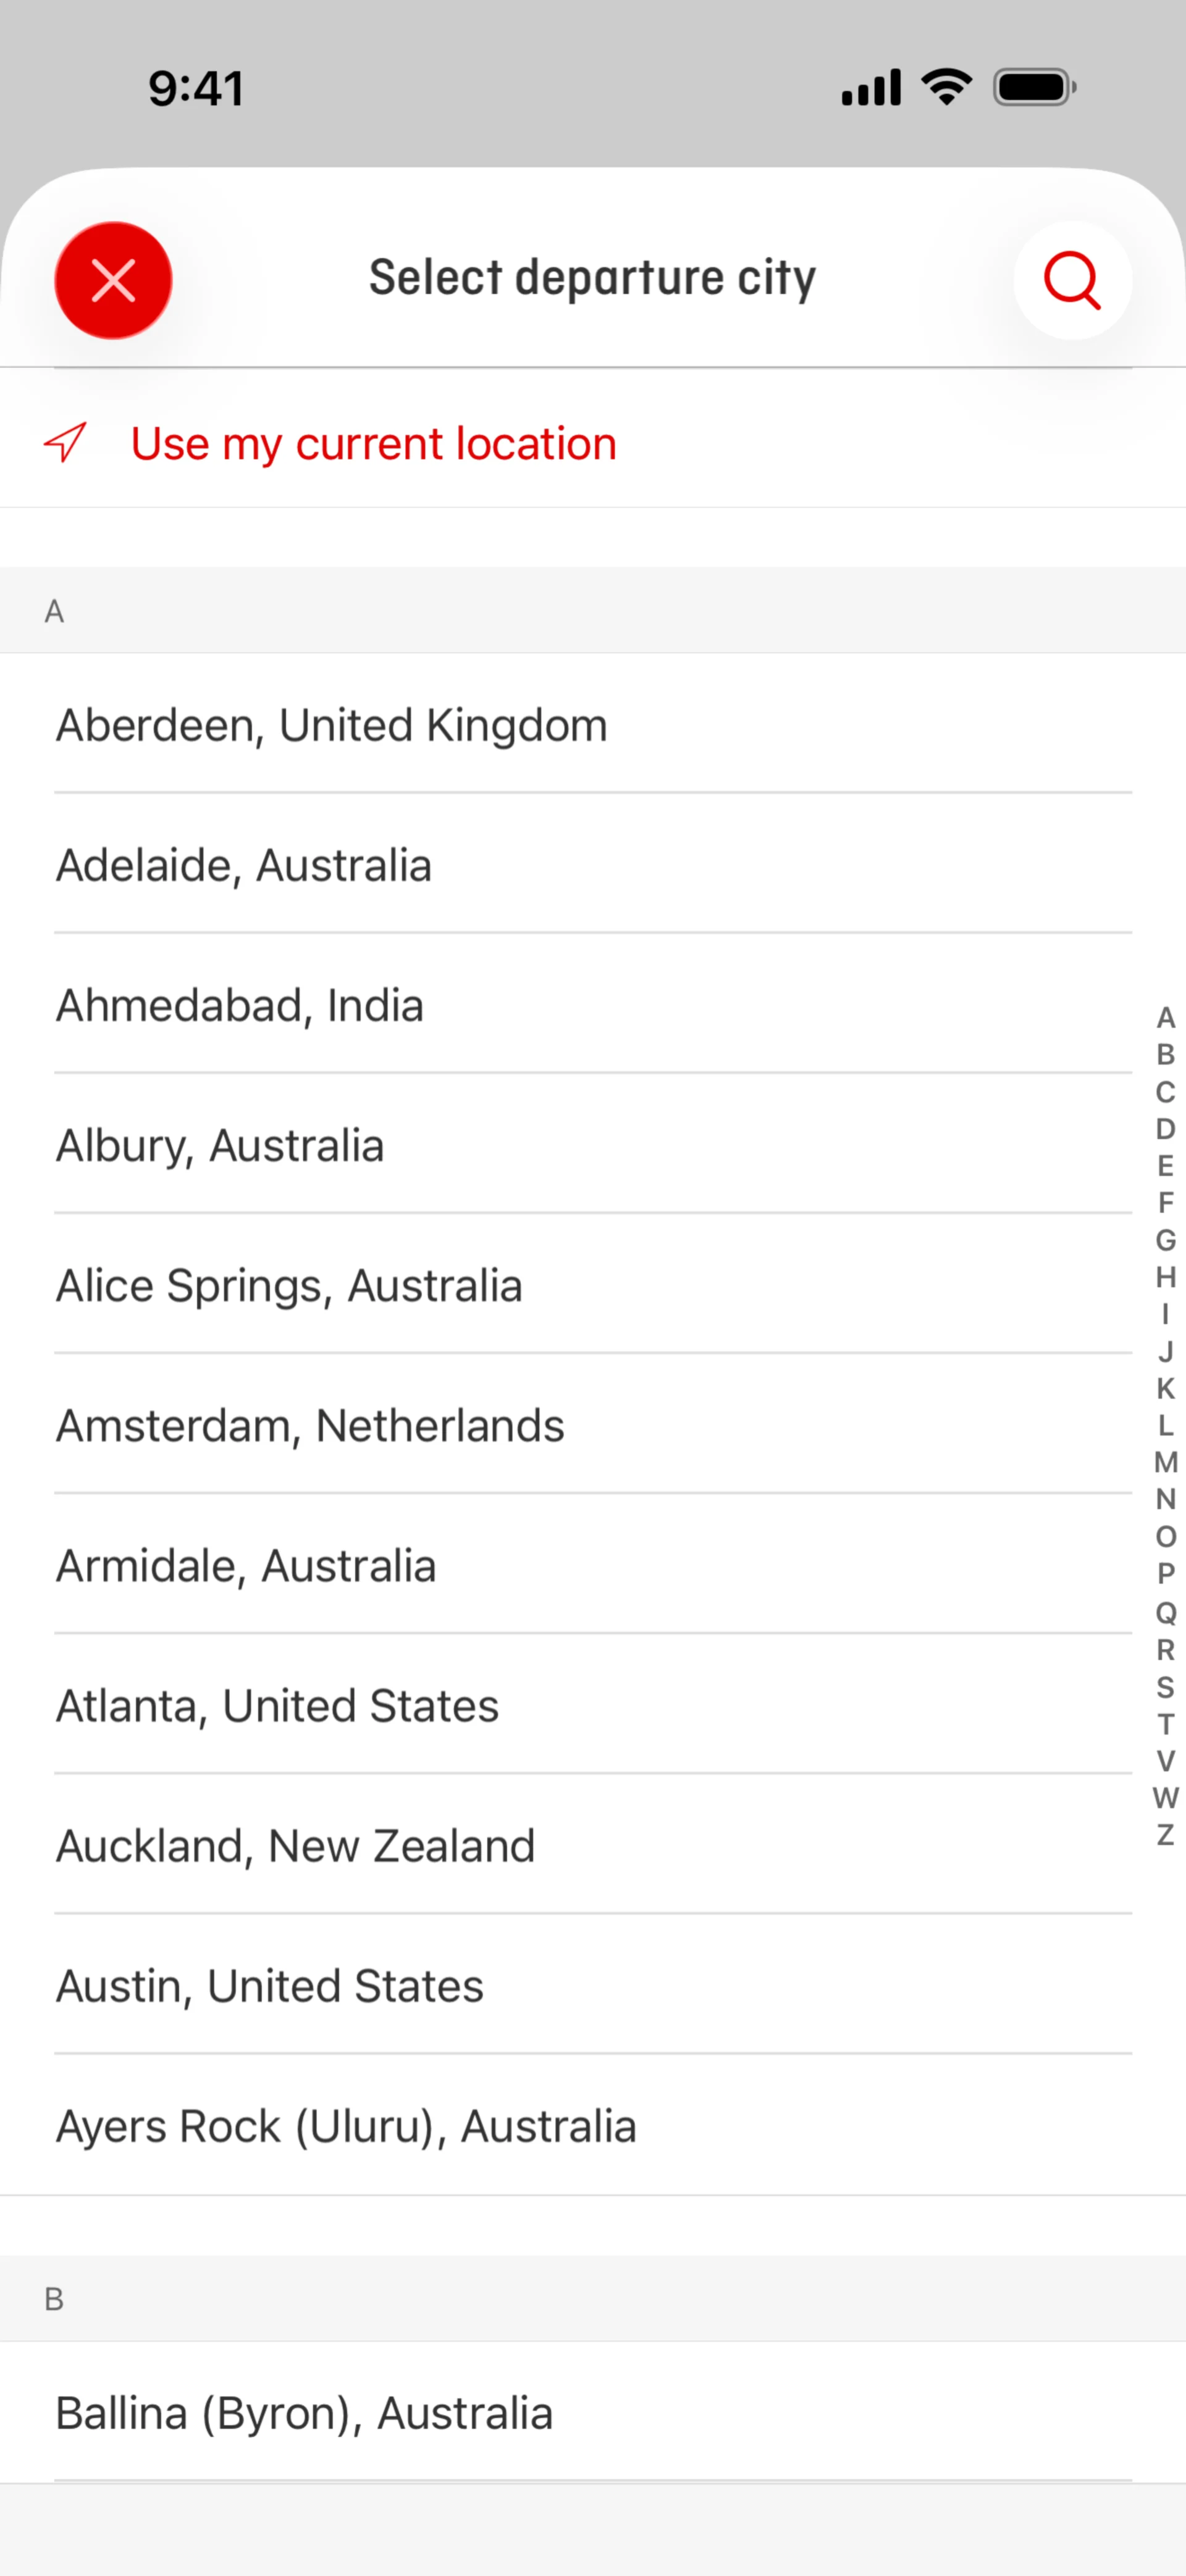Tap the location arrow icon

pyautogui.click(x=66, y=443)
